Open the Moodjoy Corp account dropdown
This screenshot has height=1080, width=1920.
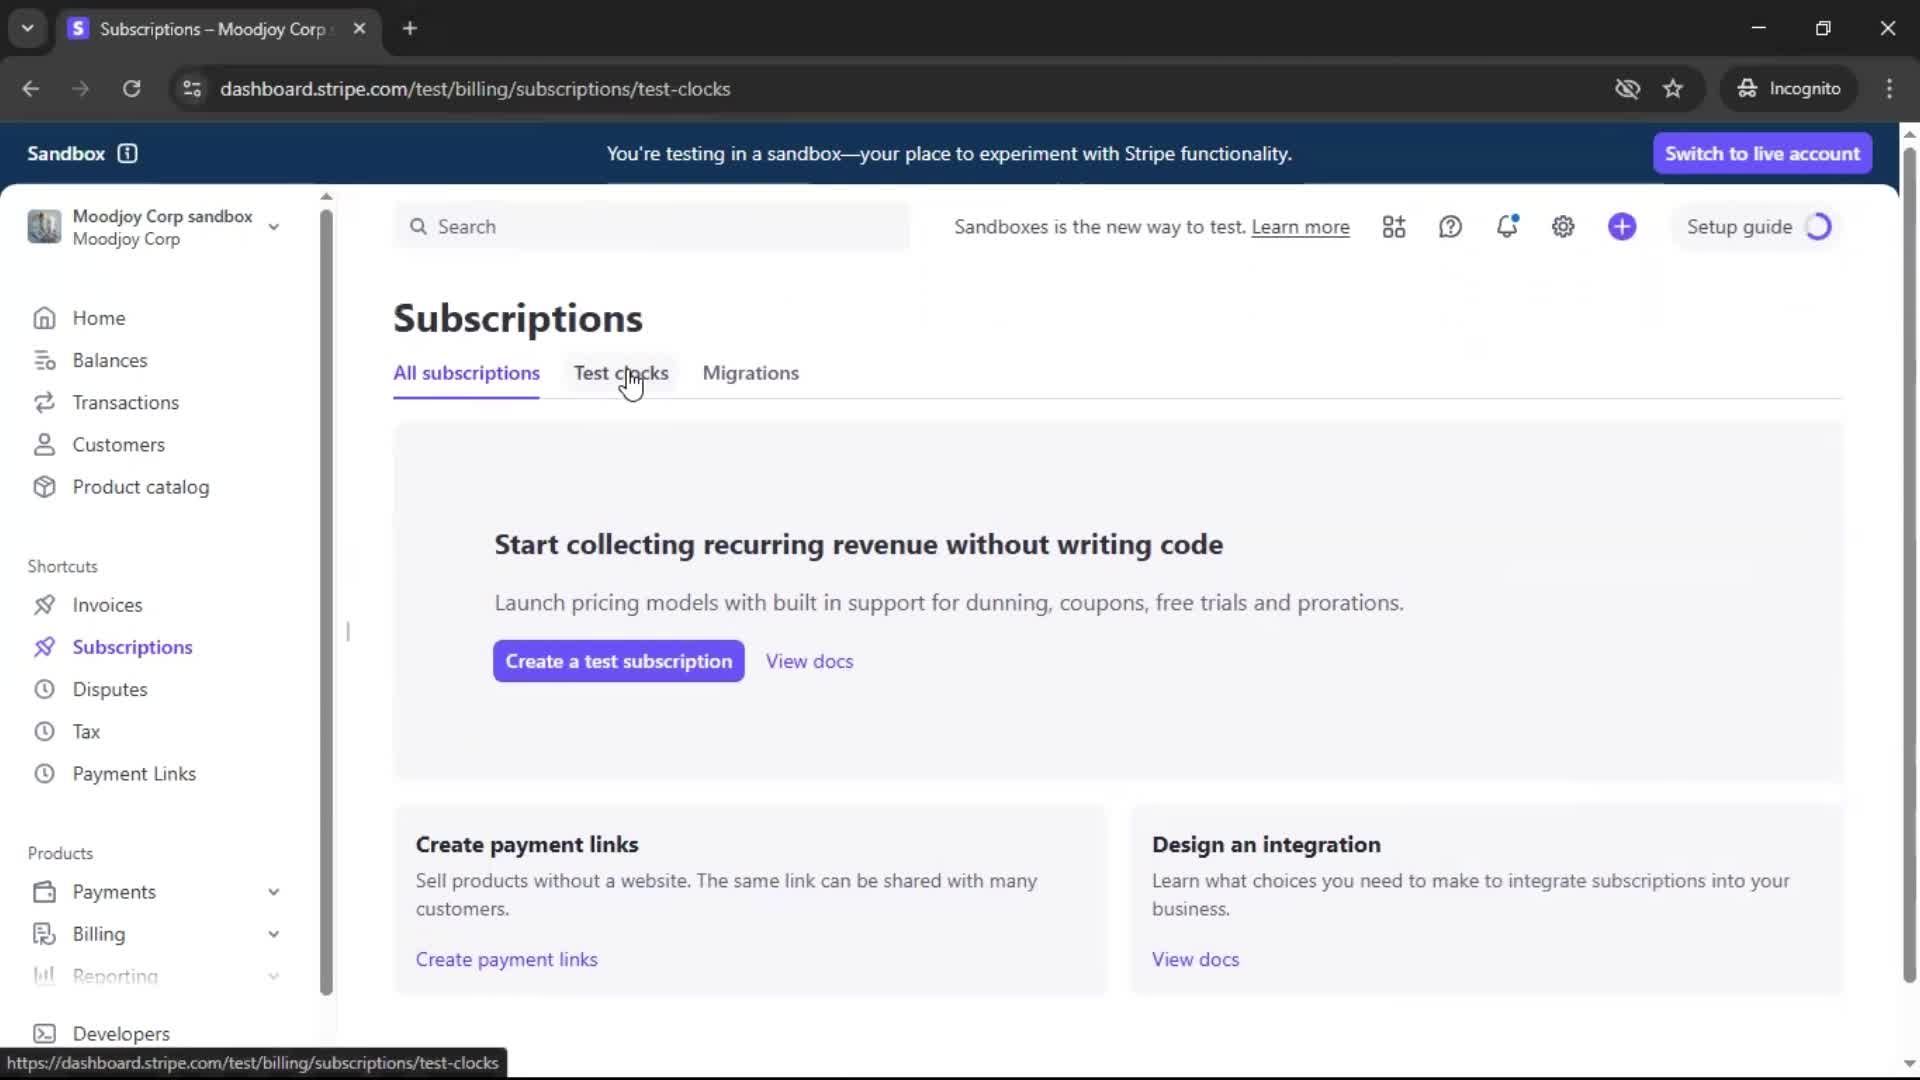[273, 227]
